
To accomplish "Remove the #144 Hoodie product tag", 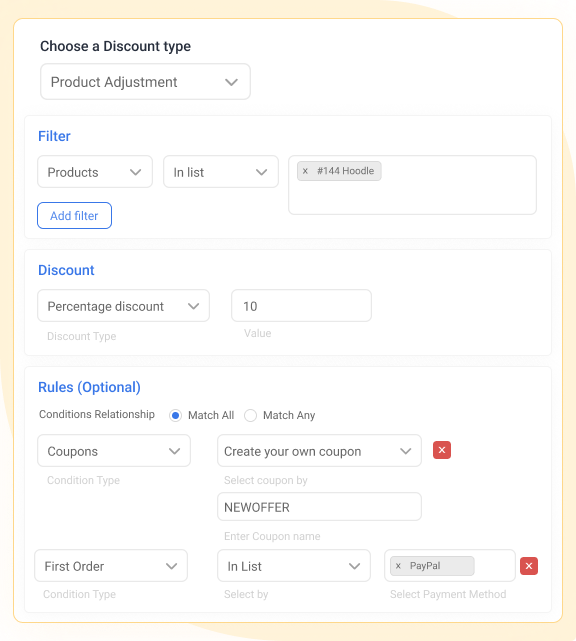I will pos(305,171).
